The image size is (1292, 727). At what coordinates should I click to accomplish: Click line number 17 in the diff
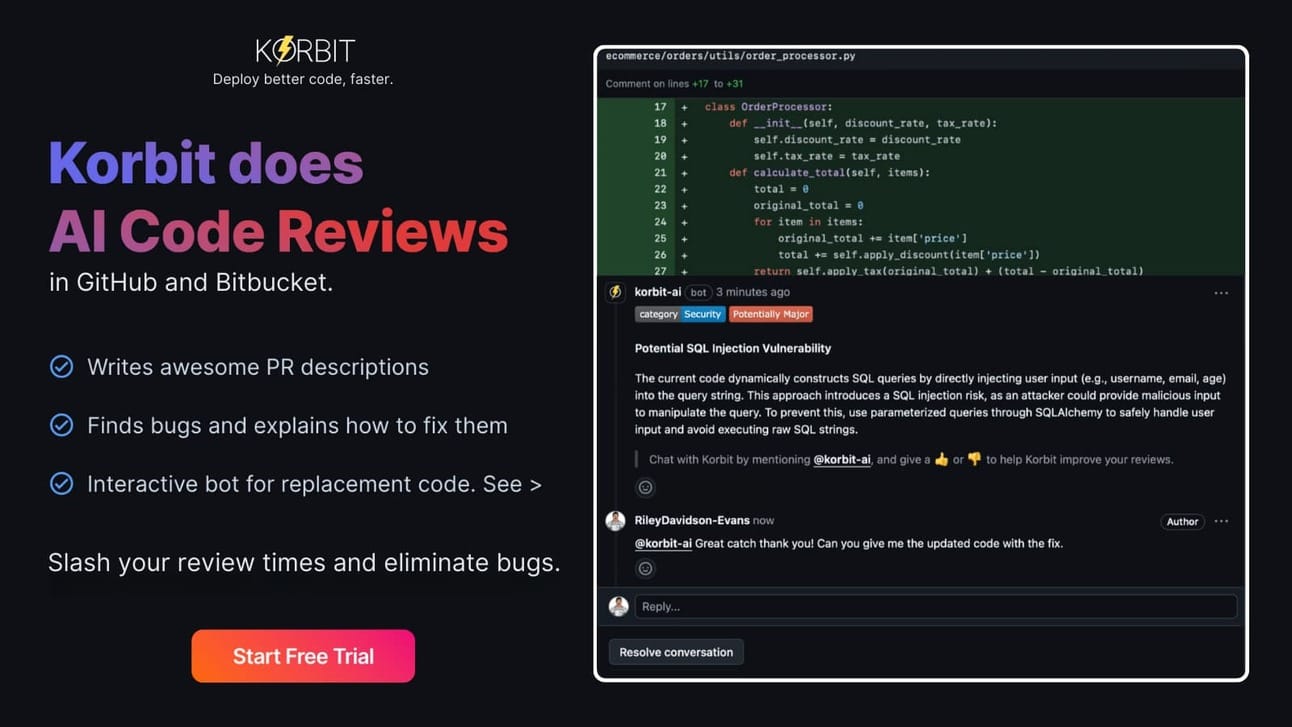click(660, 107)
